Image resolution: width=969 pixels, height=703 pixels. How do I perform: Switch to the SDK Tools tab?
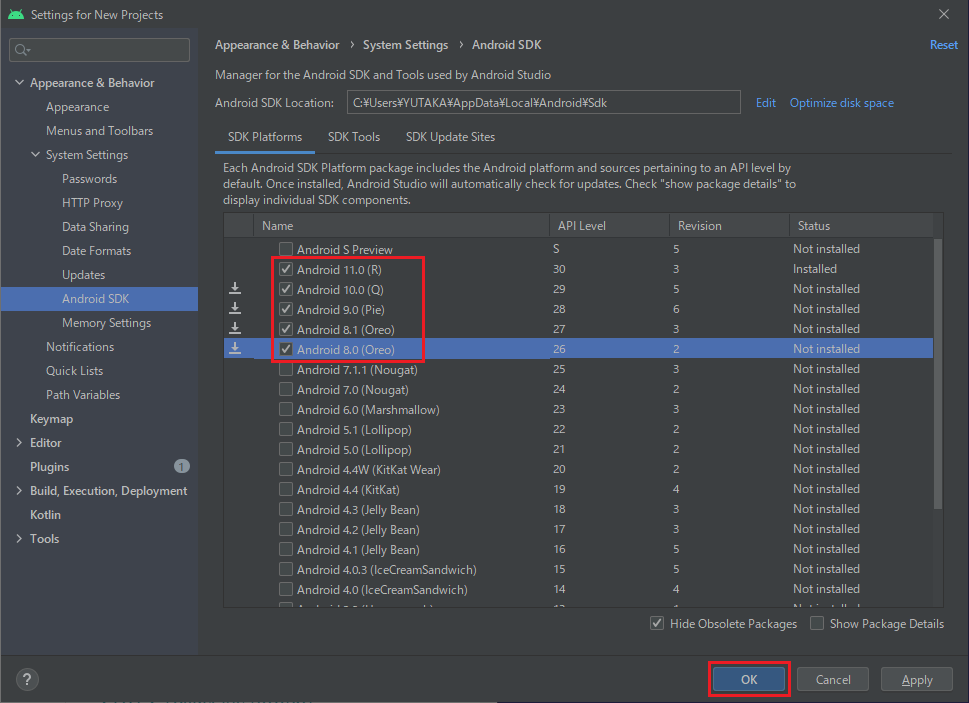point(353,137)
